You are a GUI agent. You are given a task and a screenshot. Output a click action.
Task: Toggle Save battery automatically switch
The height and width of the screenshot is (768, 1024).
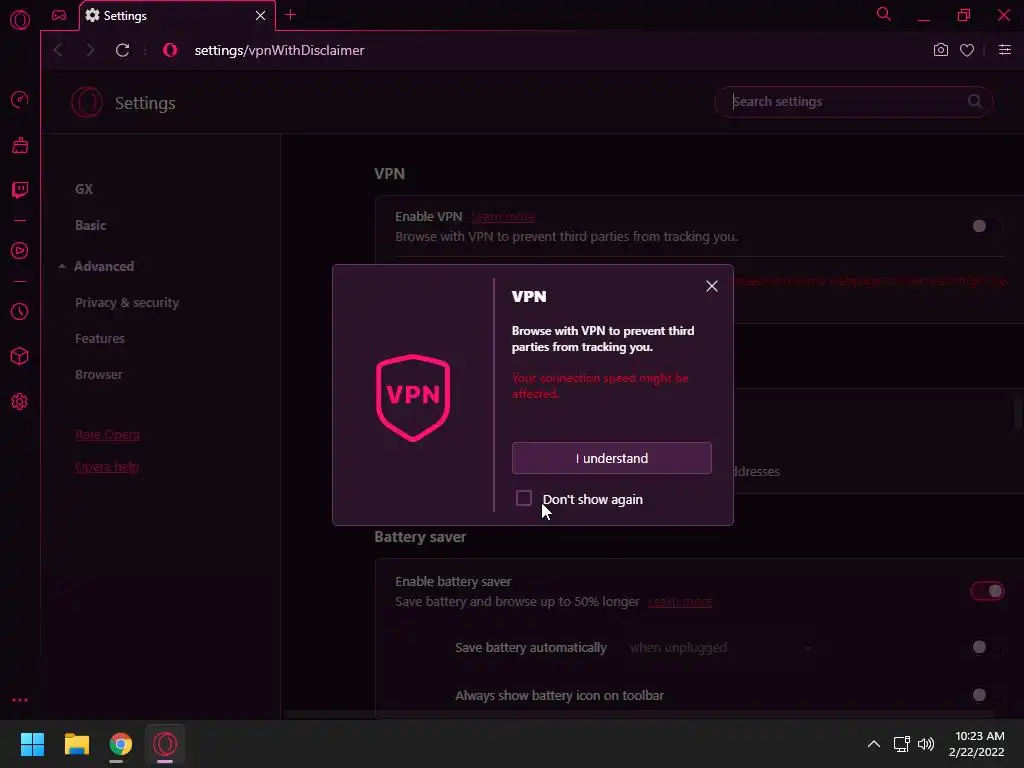985,647
